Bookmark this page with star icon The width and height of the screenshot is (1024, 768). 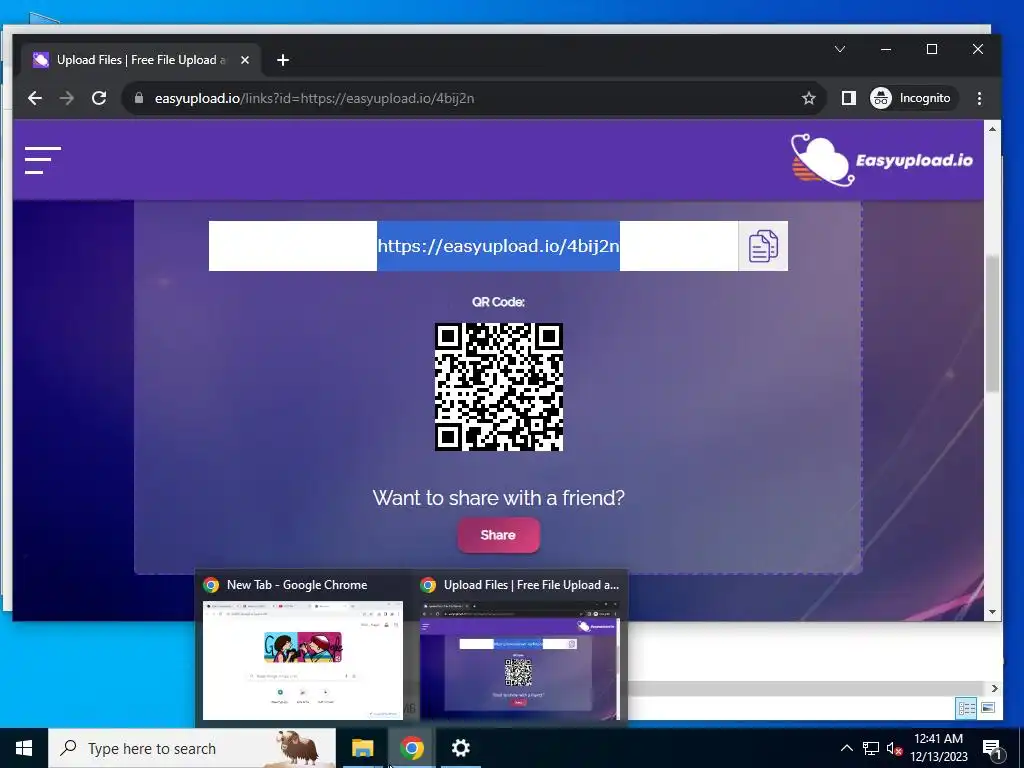[x=808, y=98]
